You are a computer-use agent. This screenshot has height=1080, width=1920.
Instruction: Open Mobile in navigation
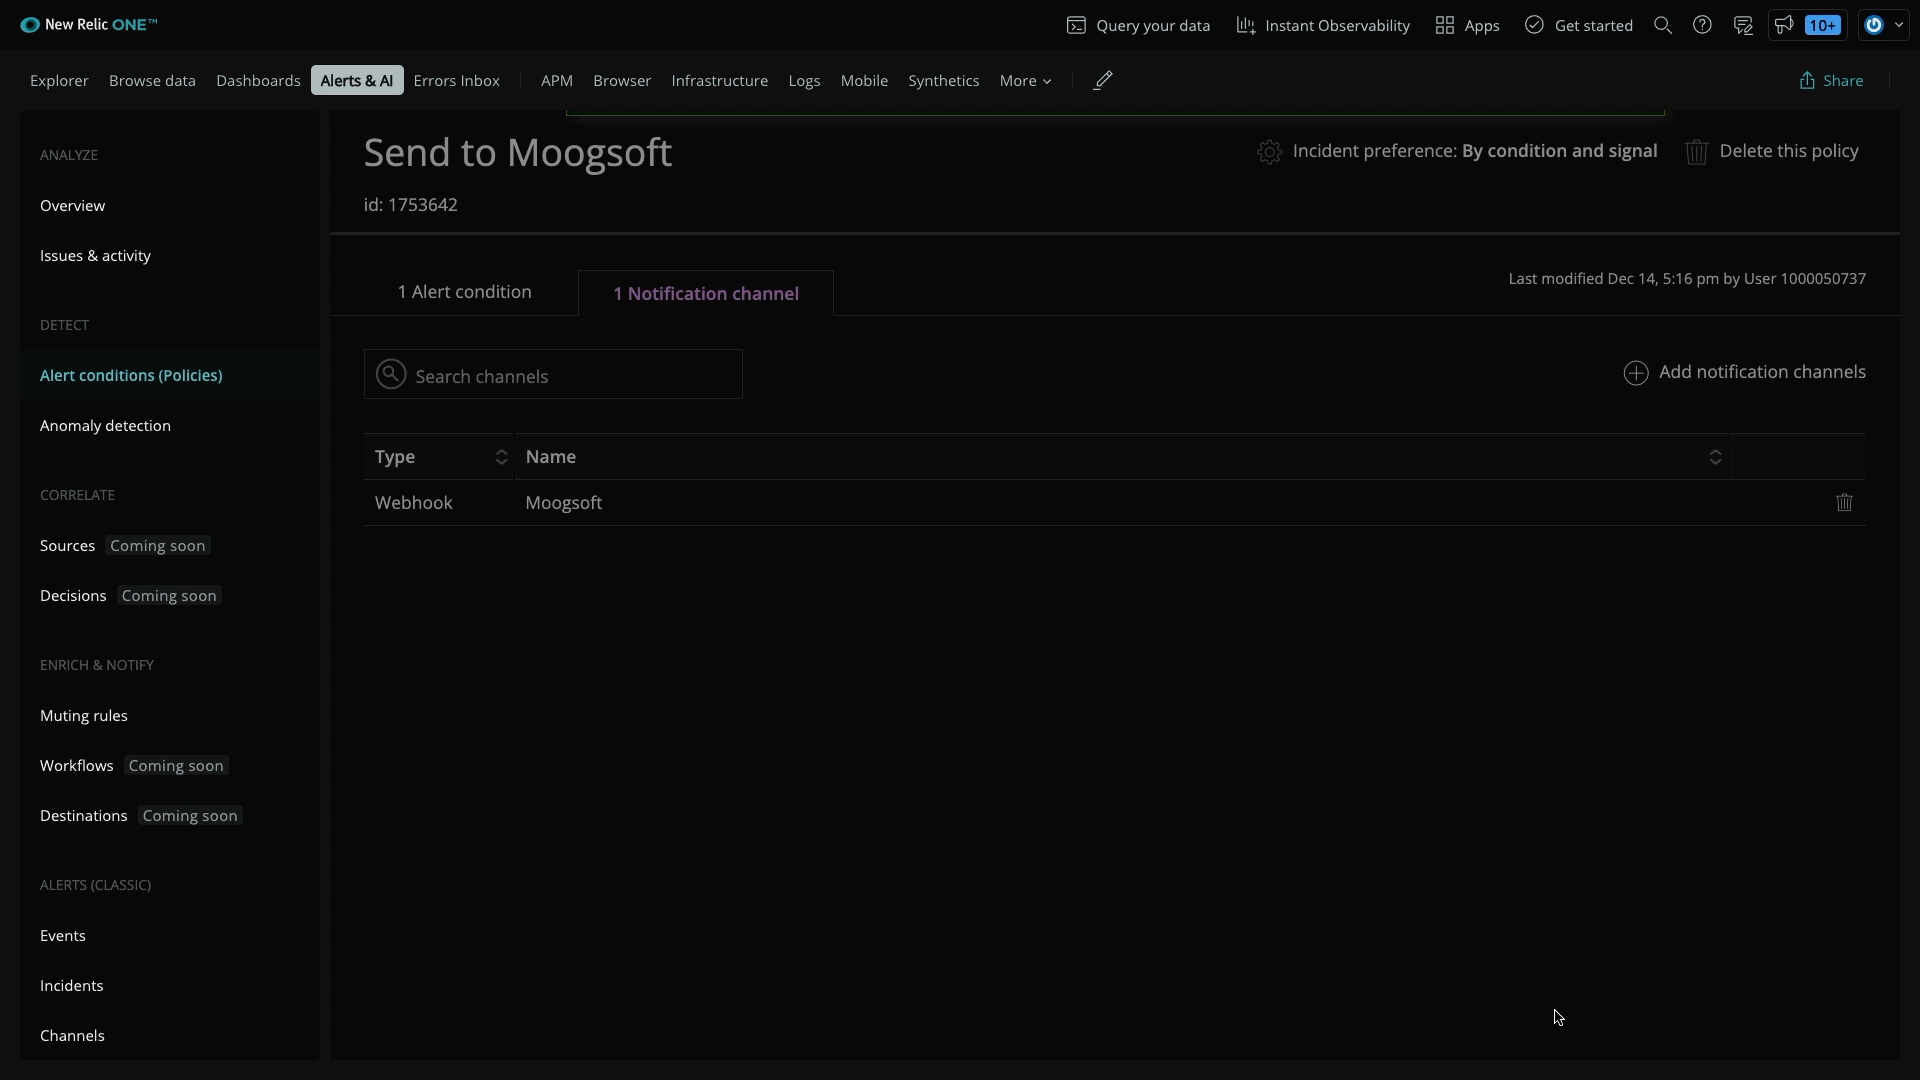coord(864,81)
